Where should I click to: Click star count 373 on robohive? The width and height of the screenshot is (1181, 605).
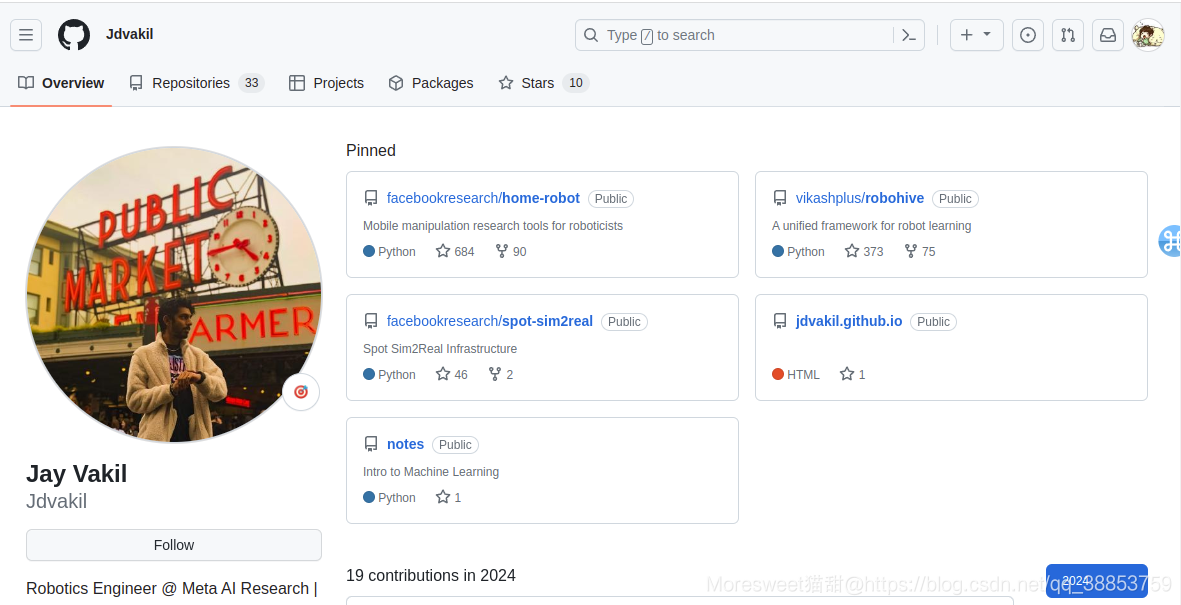pos(864,252)
